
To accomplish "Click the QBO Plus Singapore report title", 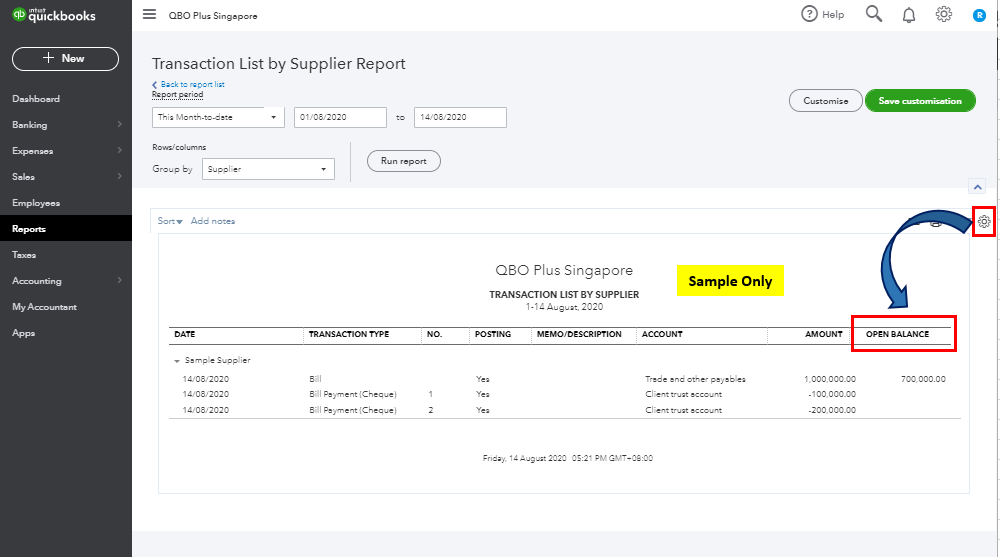I will tap(564, 271).
